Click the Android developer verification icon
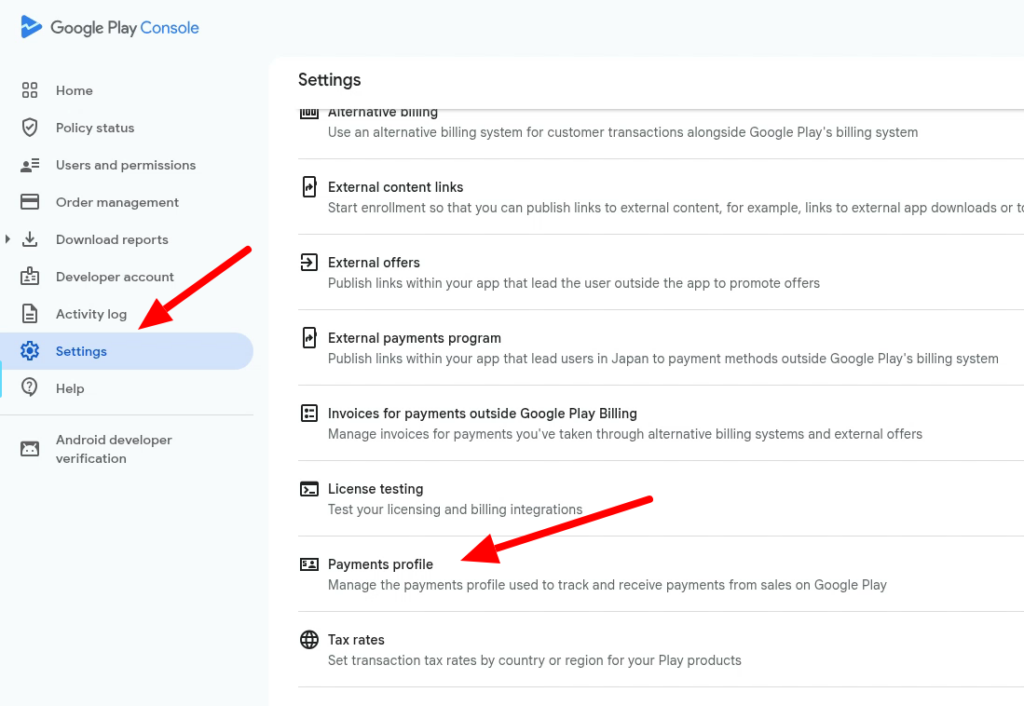This screenshot has width=1024, height=706. [x=30, y=449]
